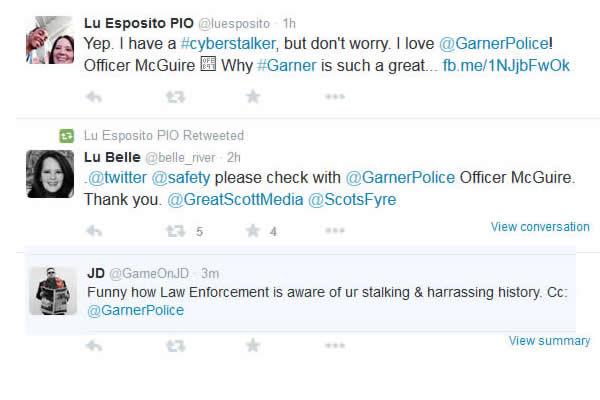Expand the View summary link
Image resolution: width=600 pixels, height=400 pixels.
pos(549,341)
